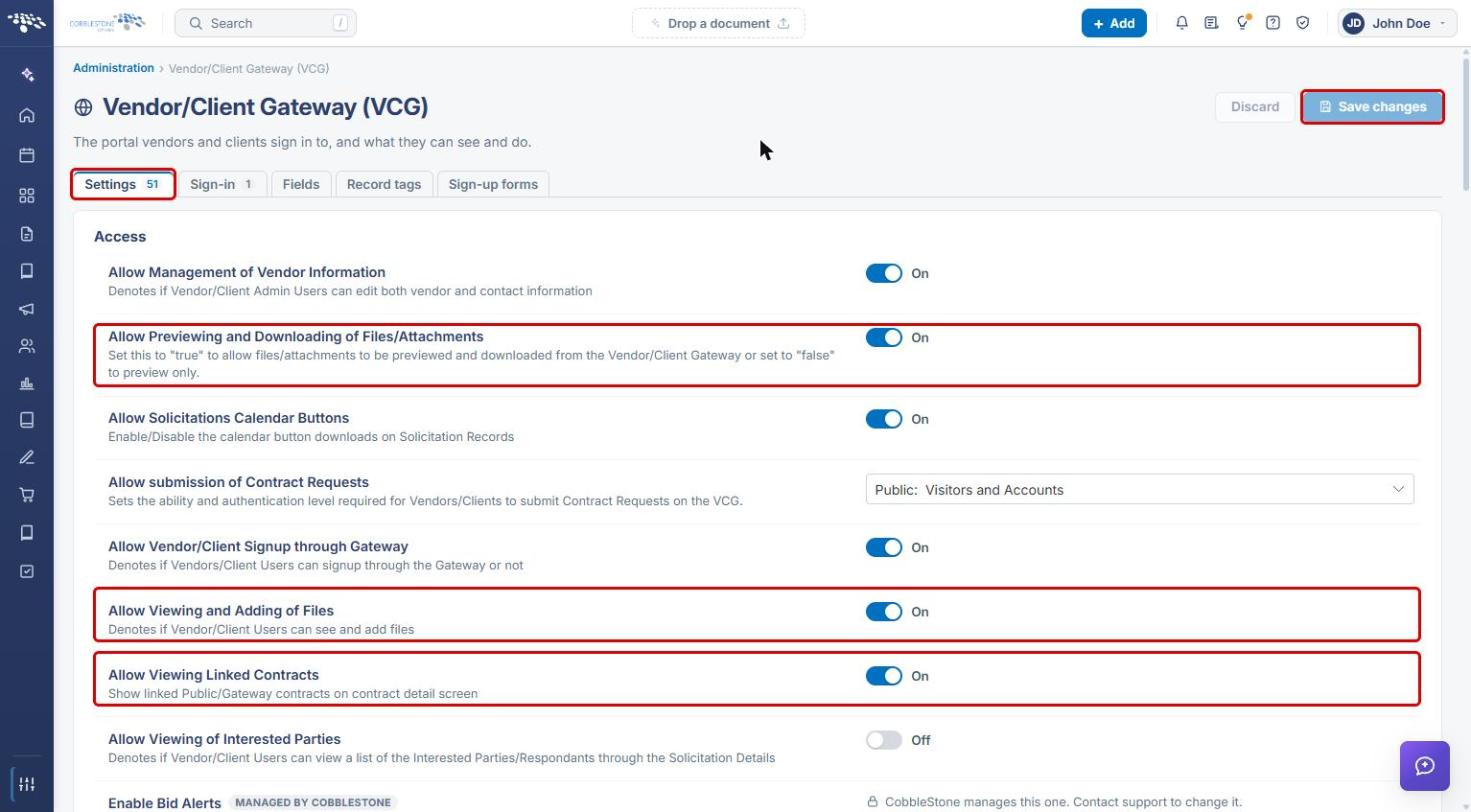Viewport: 1471px width, 812px height.
Task: Toggle Allow Viewing Linked Contracts switch
Action: pos(884,676)
